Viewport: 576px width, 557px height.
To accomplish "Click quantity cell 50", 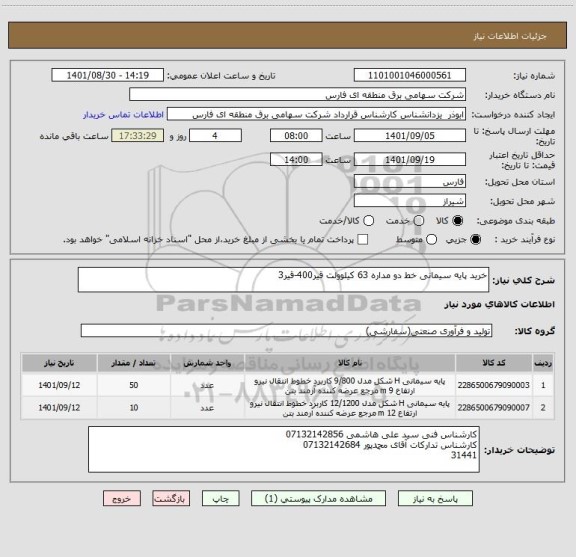I will point(134,385).
